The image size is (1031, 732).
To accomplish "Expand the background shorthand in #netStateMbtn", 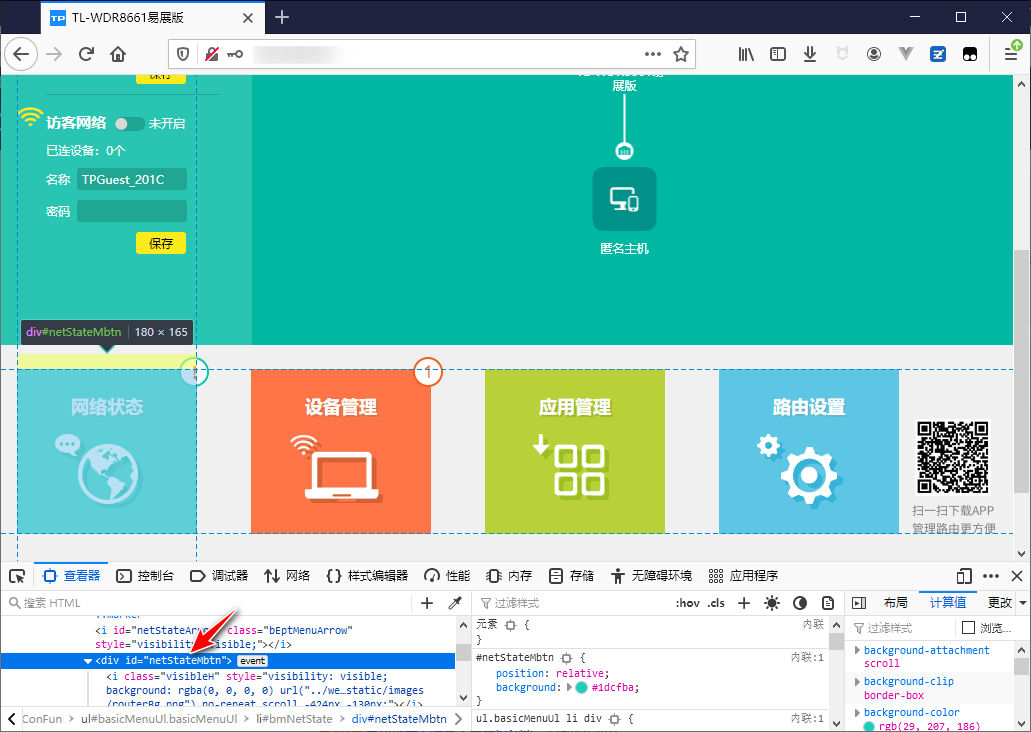I will coord(569,687).
